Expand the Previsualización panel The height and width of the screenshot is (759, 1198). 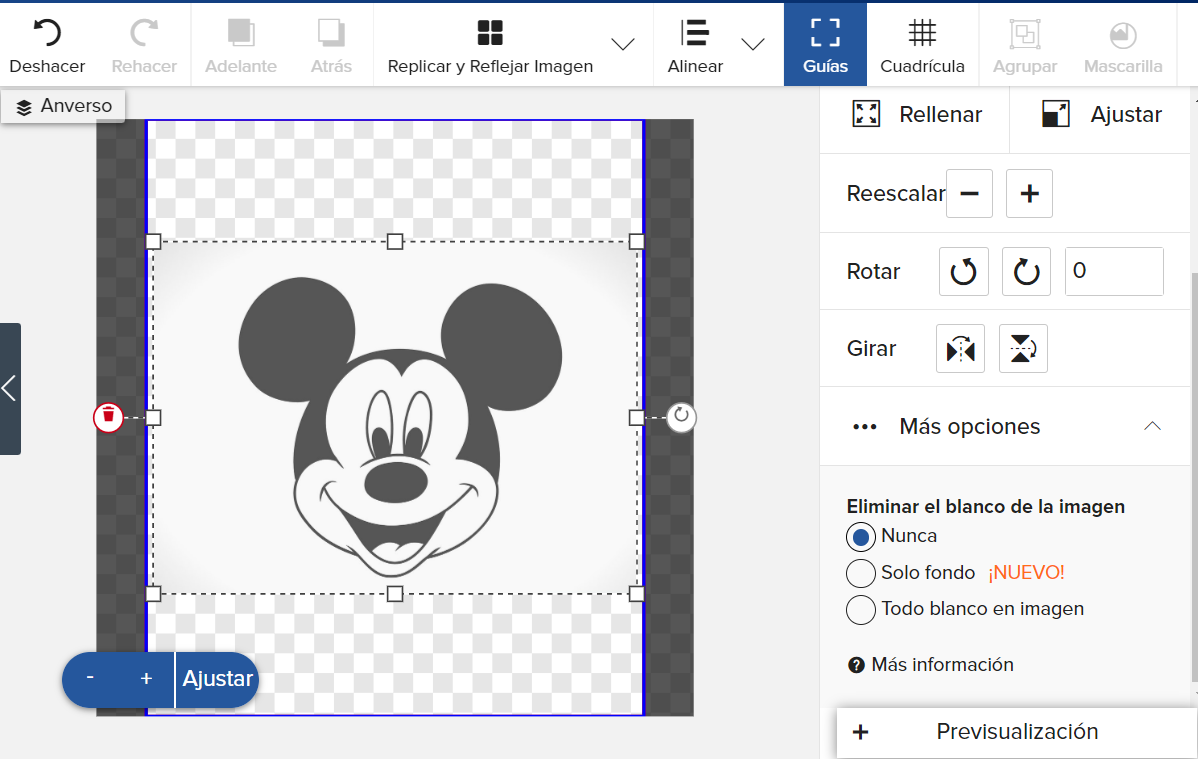(1017, 732)
